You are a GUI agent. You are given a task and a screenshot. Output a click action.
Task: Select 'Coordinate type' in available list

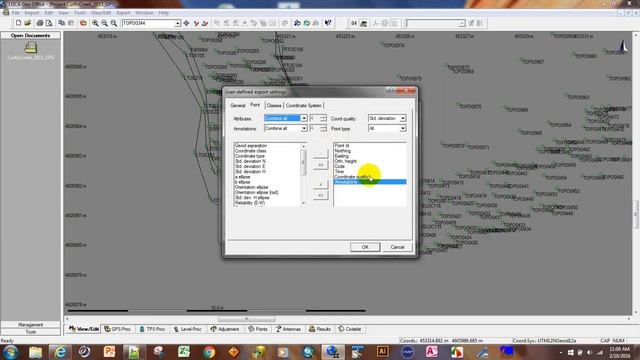coord(250,156)
